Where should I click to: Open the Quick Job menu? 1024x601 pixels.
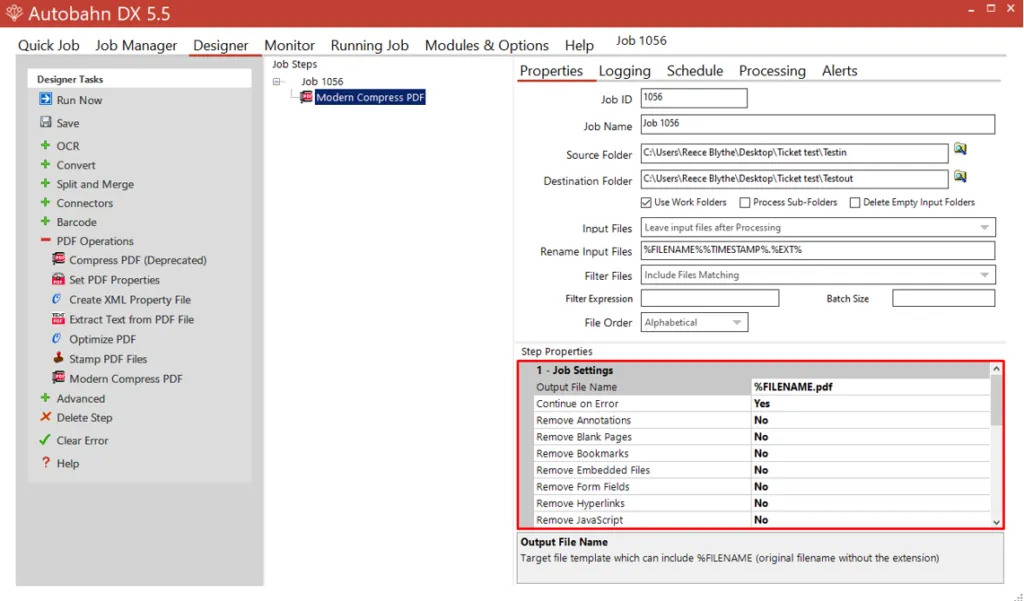[x=49, y=45]
